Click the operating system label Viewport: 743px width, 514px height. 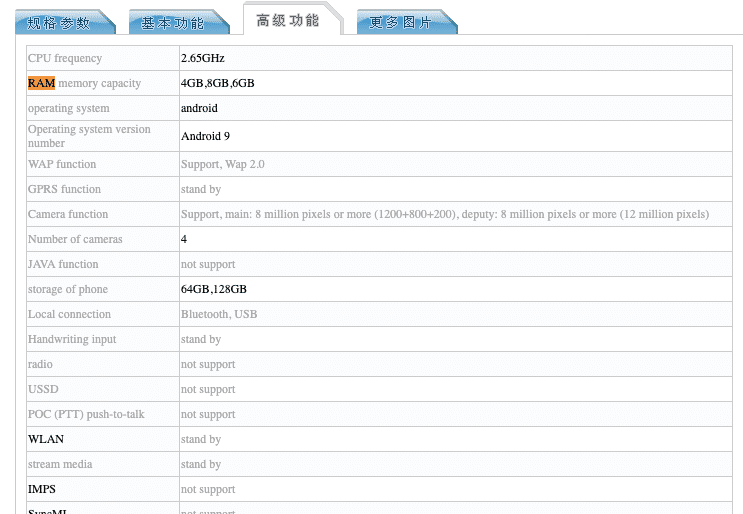click(69, 108)
